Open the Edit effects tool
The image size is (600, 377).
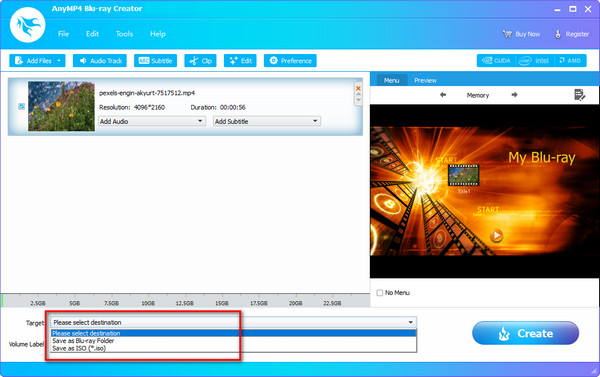pyautogui.click(x=240, y=60)
